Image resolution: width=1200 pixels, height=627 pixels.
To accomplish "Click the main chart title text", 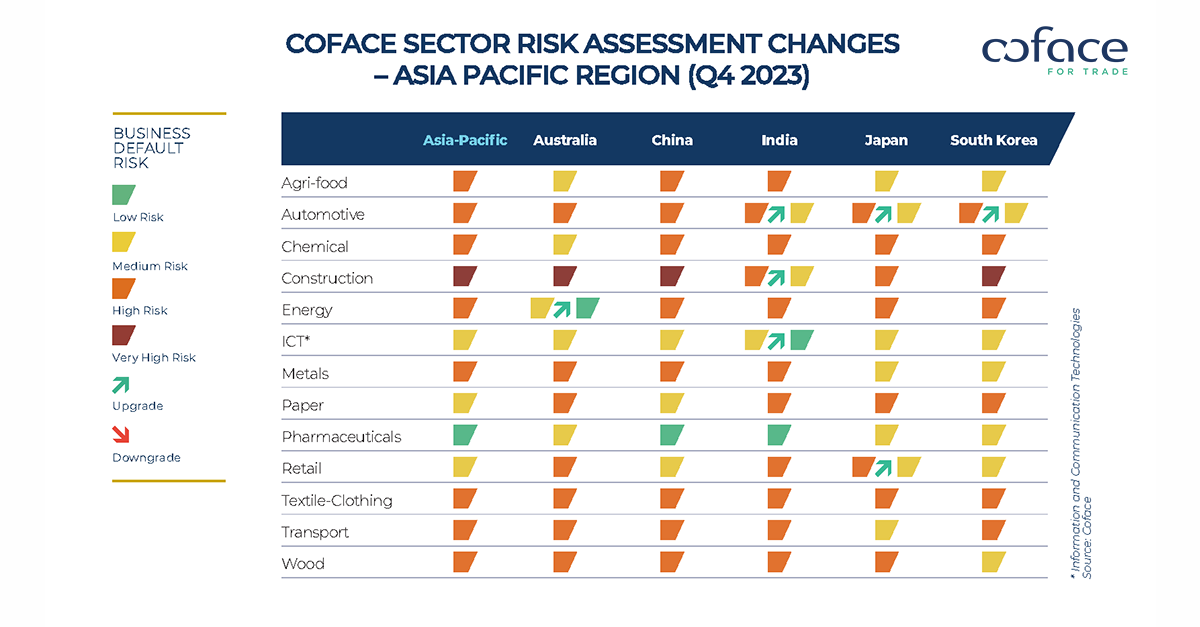I will (x=592, y=59).
